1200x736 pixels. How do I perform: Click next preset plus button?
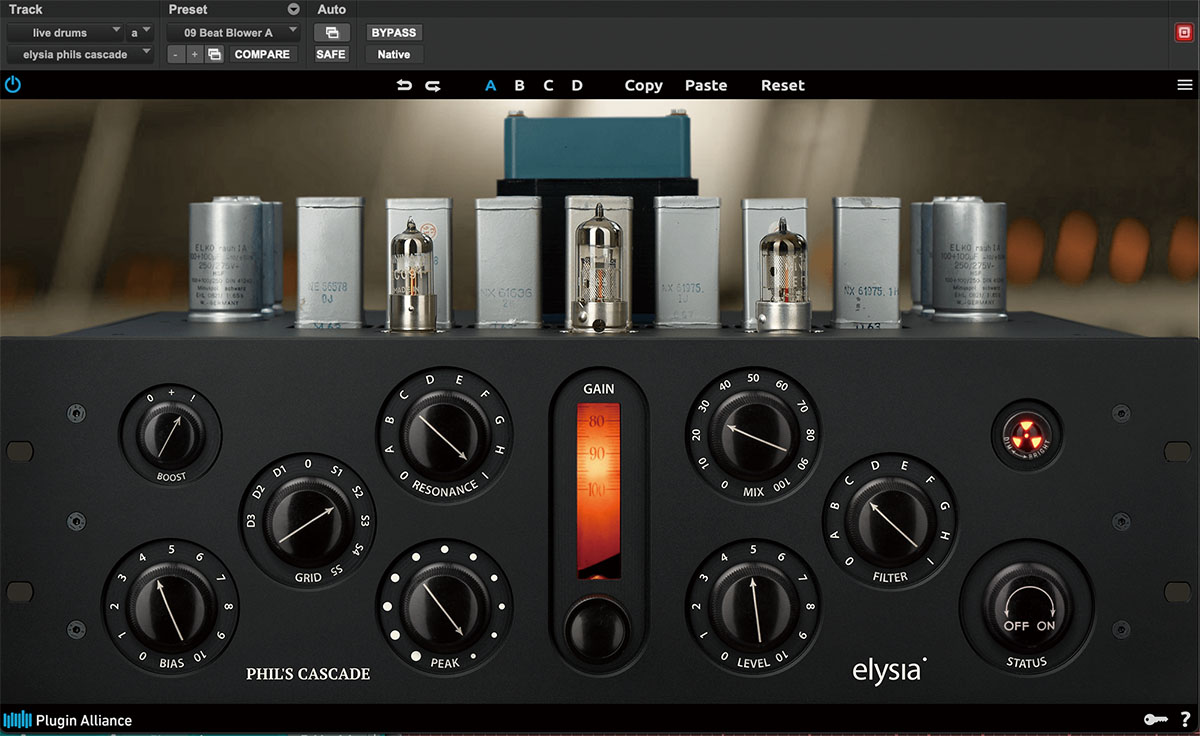[x=195, y=55]
